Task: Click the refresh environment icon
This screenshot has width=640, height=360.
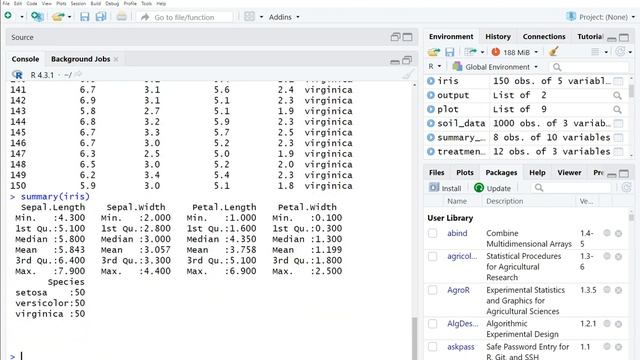Action: point(620,51)
